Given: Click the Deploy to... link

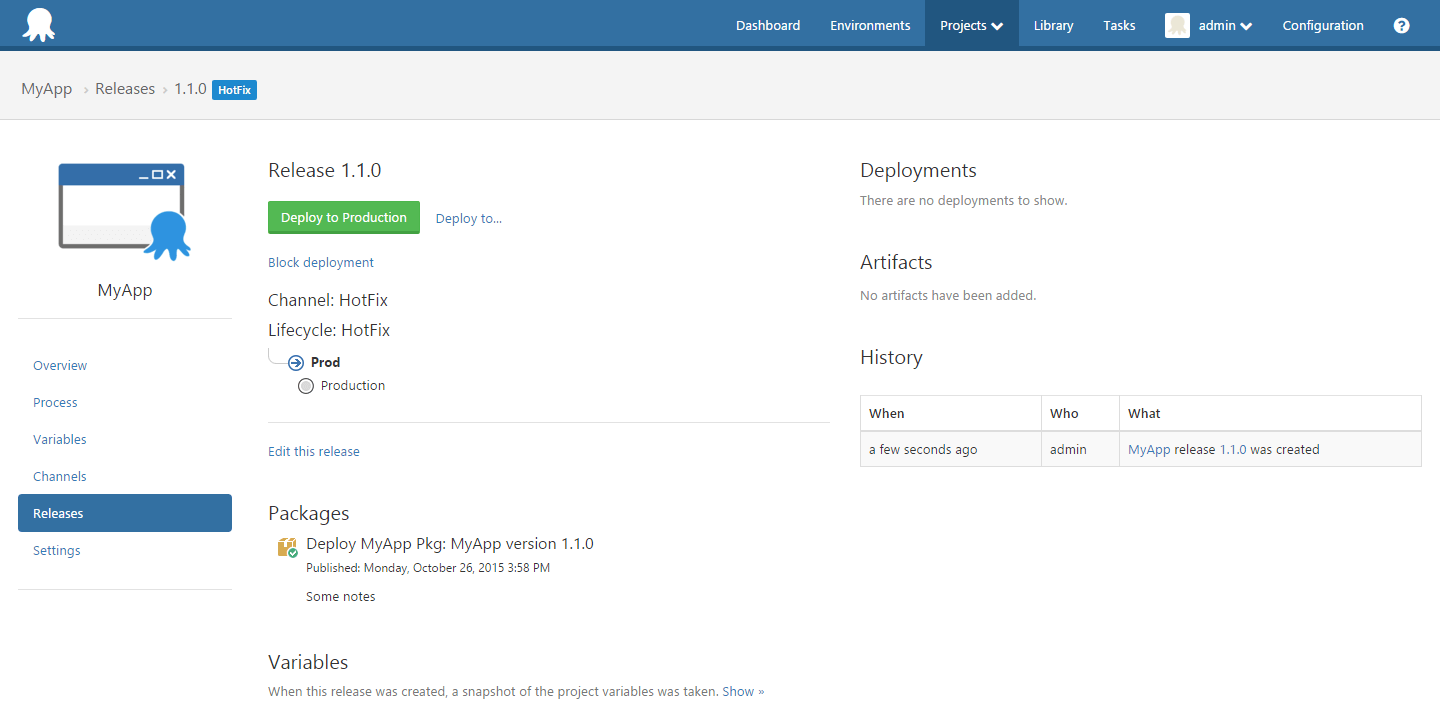Looking at the screenshot, I should click(x=469, y=218).
